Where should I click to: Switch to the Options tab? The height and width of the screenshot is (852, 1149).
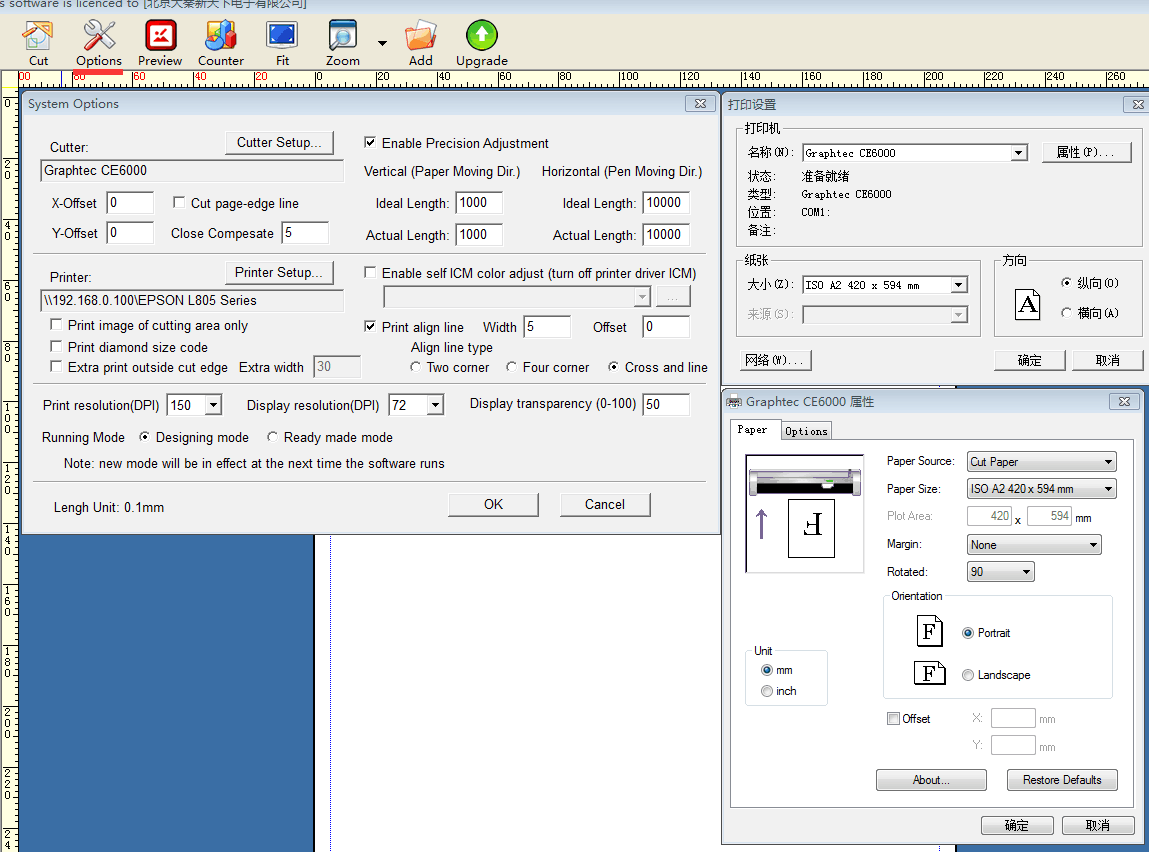tap(806, 431)
